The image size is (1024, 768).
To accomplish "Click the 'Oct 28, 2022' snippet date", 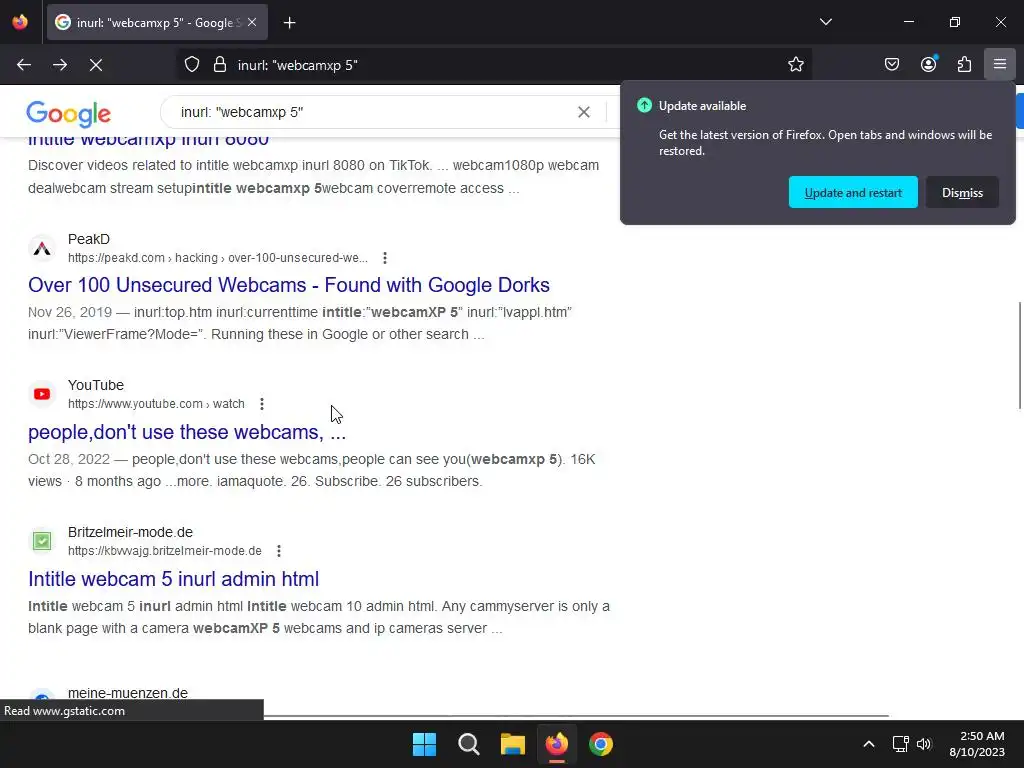I will coord(69,459).
